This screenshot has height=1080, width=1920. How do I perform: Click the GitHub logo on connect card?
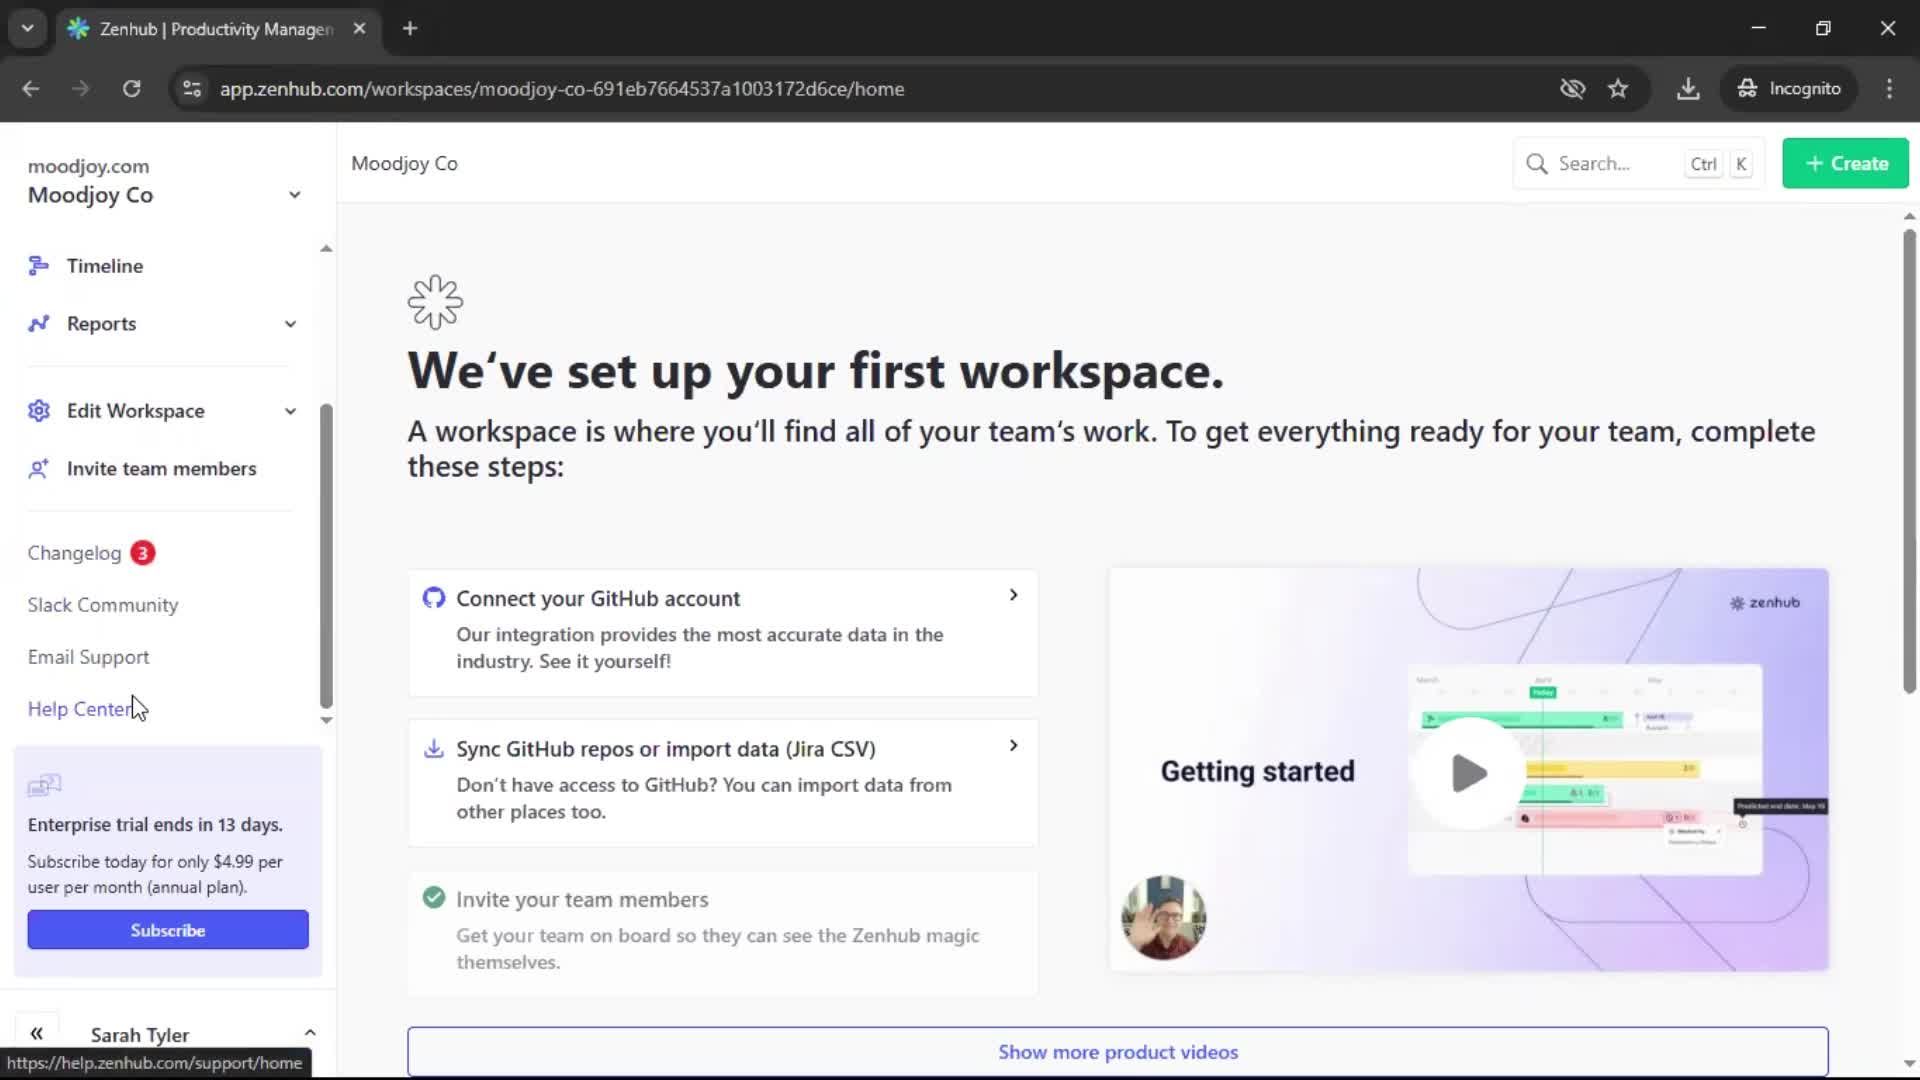[x=433, y=597]
